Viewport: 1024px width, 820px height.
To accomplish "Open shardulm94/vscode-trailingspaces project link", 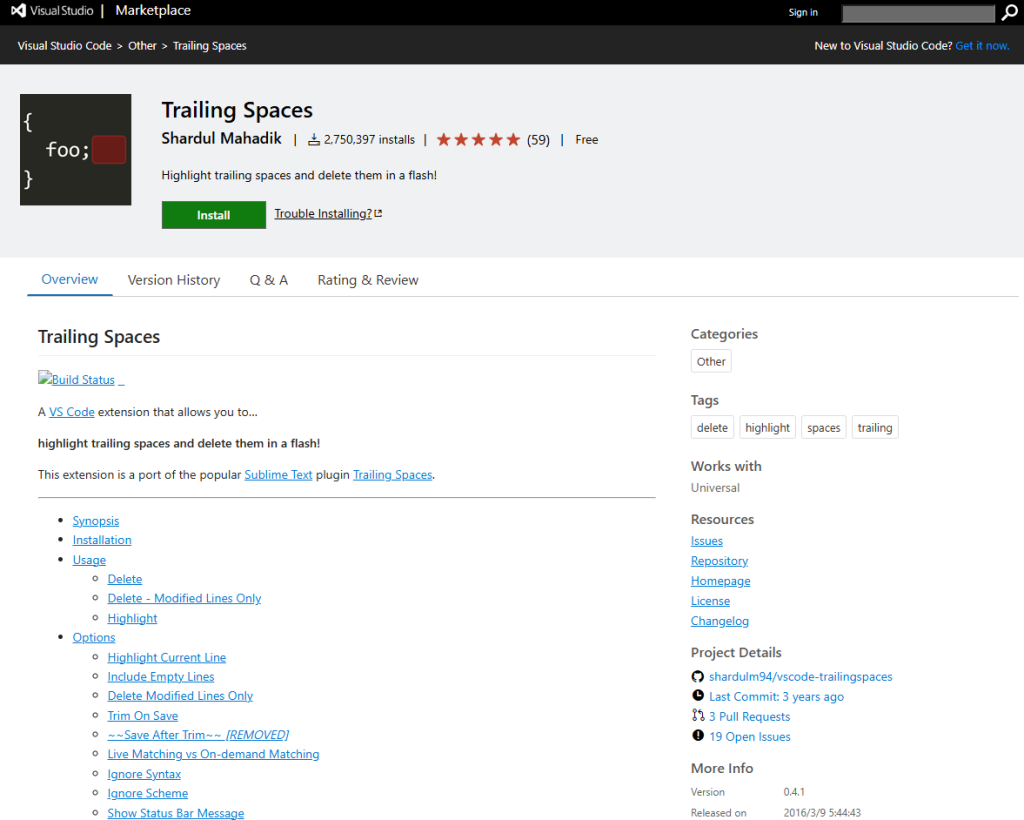I will pos(801,676).
